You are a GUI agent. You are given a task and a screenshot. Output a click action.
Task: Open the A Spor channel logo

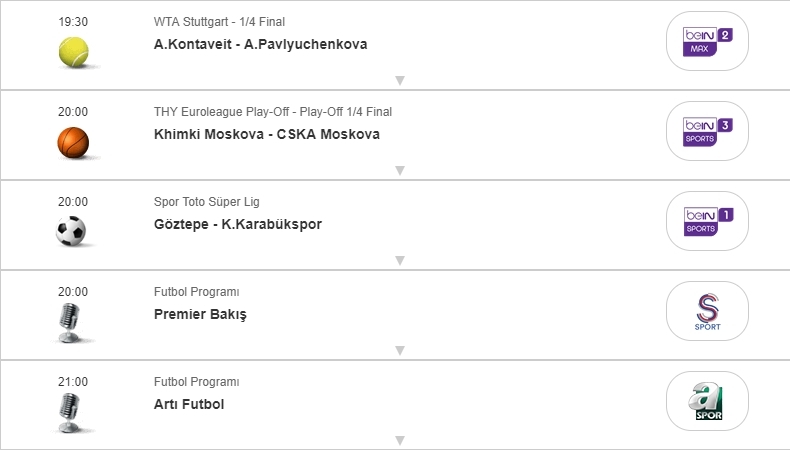[x=707, y=401]
